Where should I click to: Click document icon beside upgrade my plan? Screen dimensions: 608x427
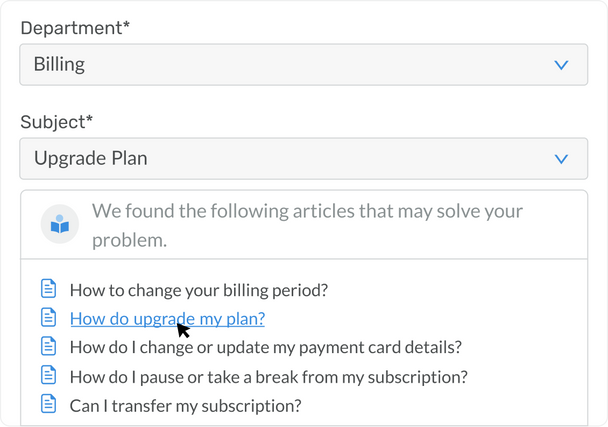pyautogui.click(x=48, y=317)
